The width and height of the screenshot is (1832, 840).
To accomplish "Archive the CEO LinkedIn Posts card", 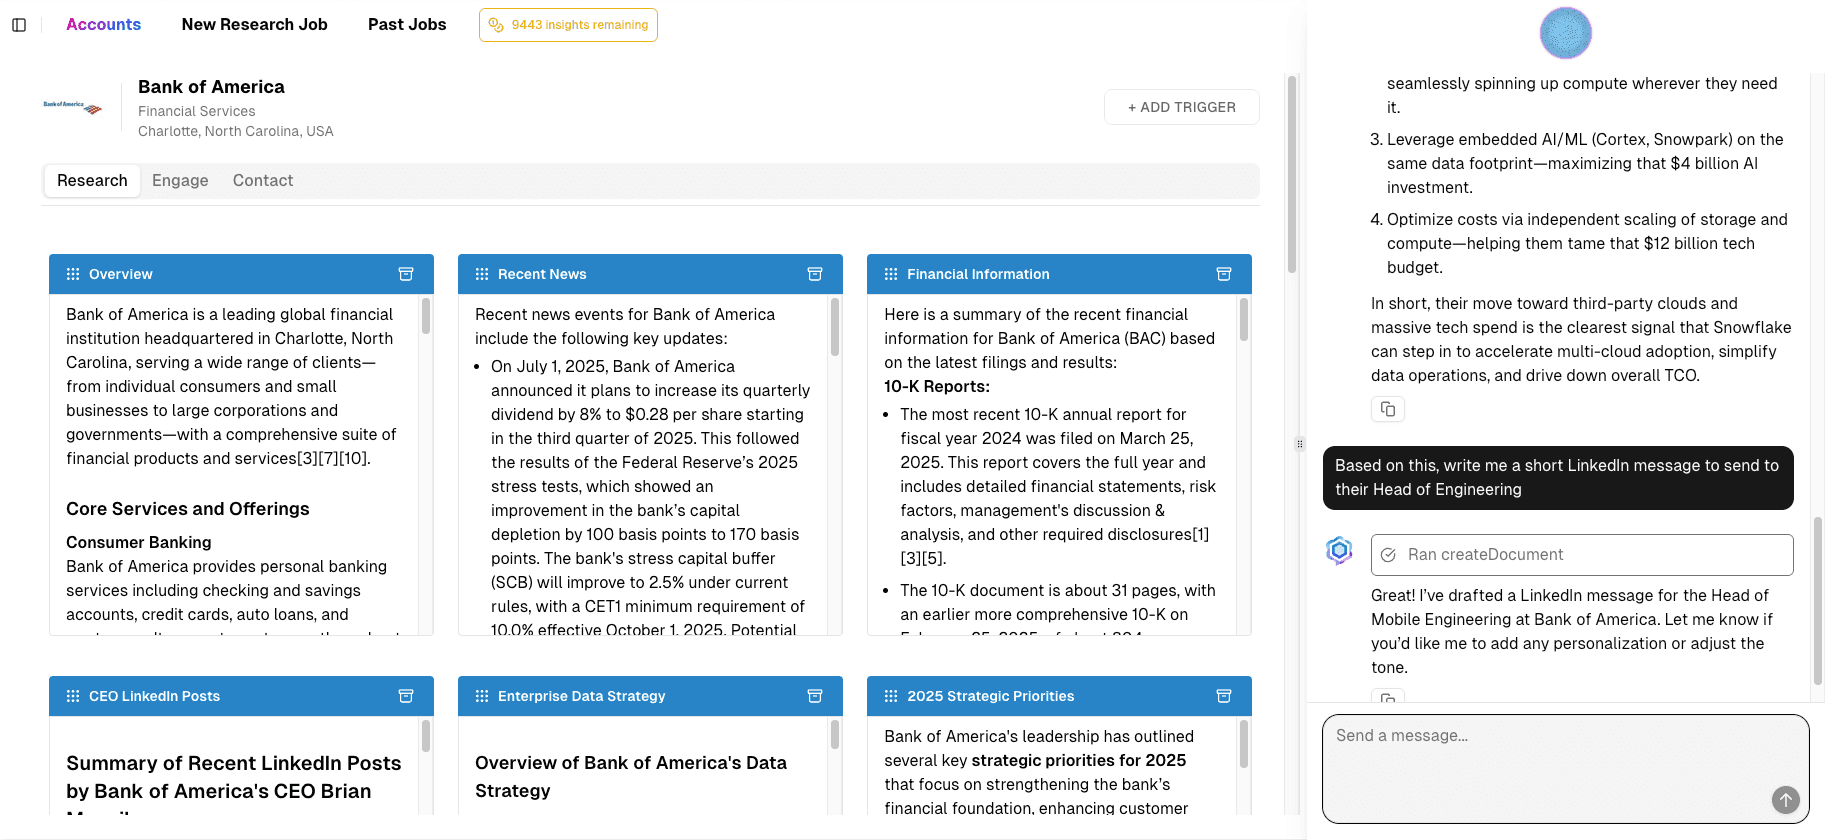I will [x=406, y=696].
